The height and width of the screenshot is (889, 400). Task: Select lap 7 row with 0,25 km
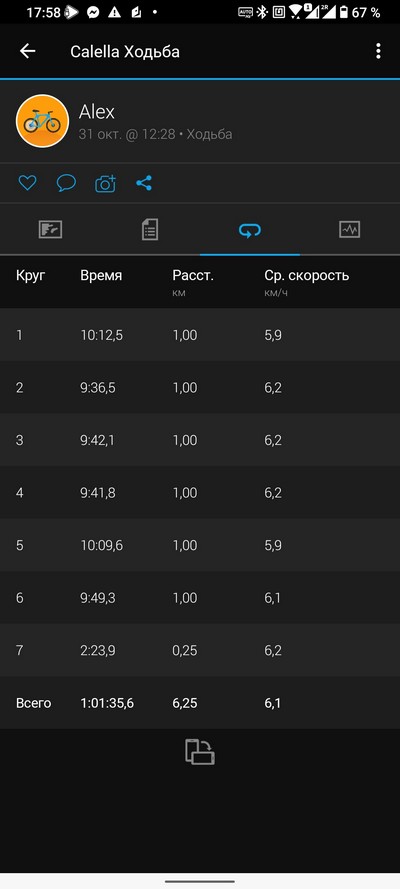click(x=200, y=650)
